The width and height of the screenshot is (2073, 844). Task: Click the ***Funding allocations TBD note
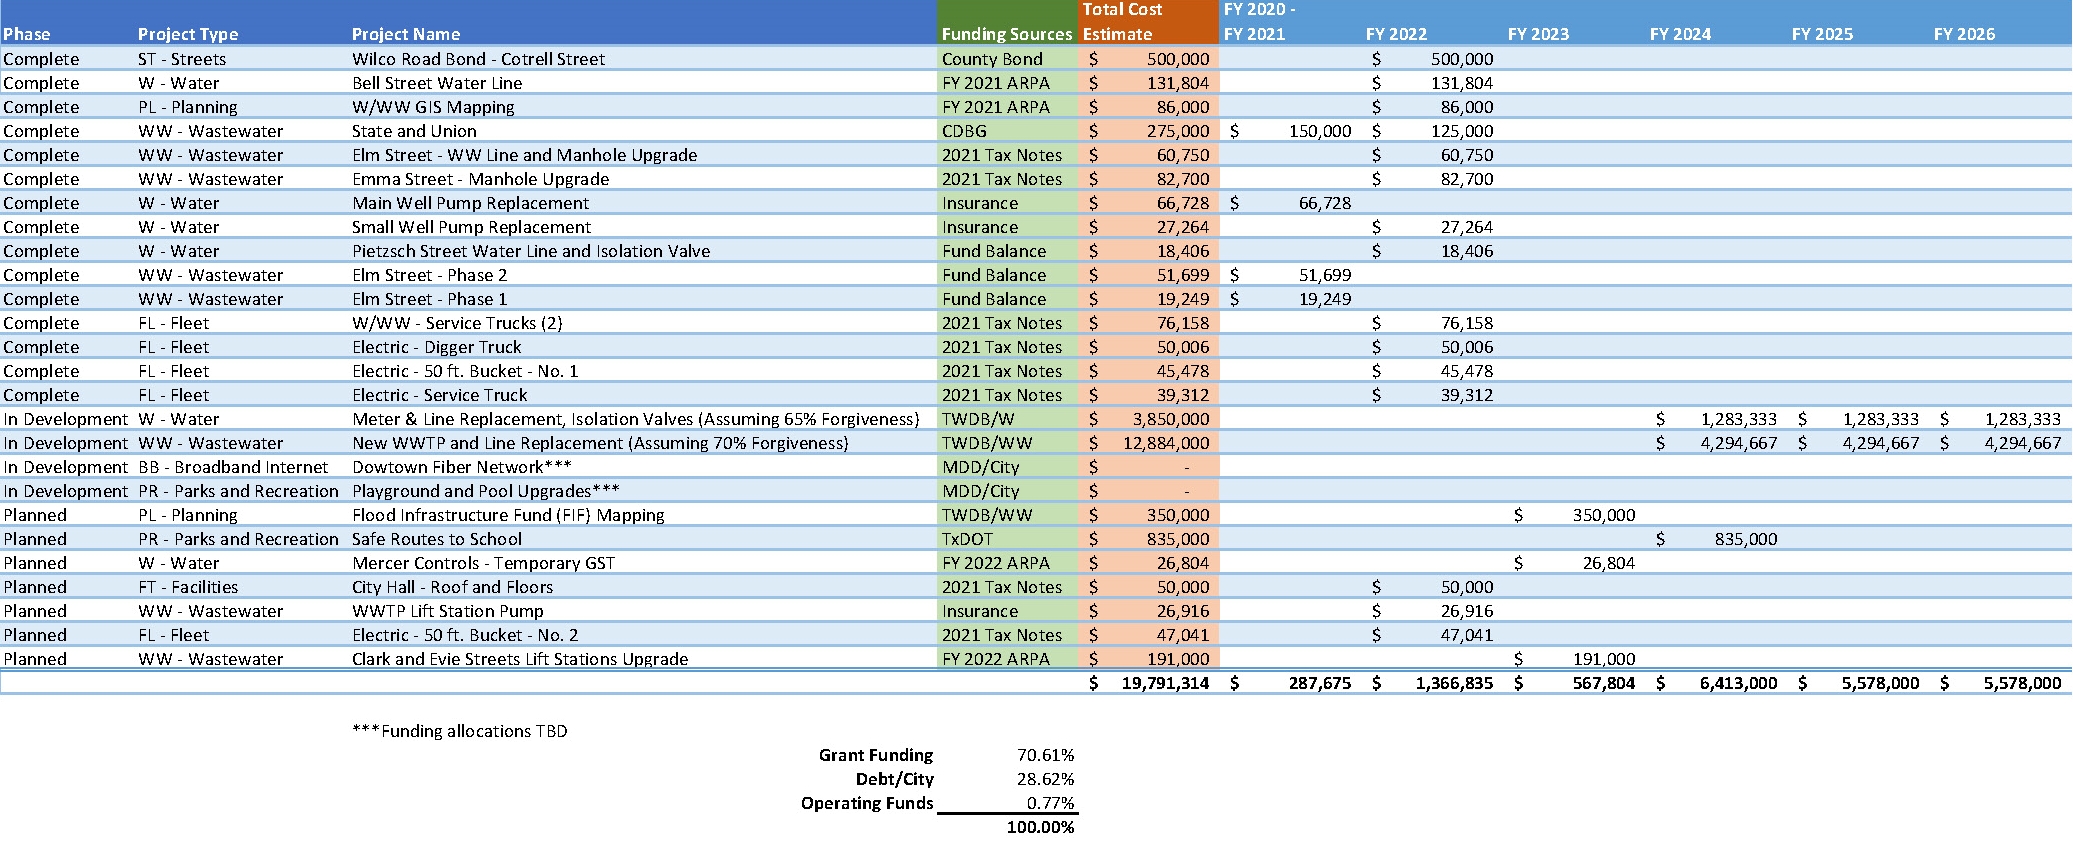click(x=460, y=731)
